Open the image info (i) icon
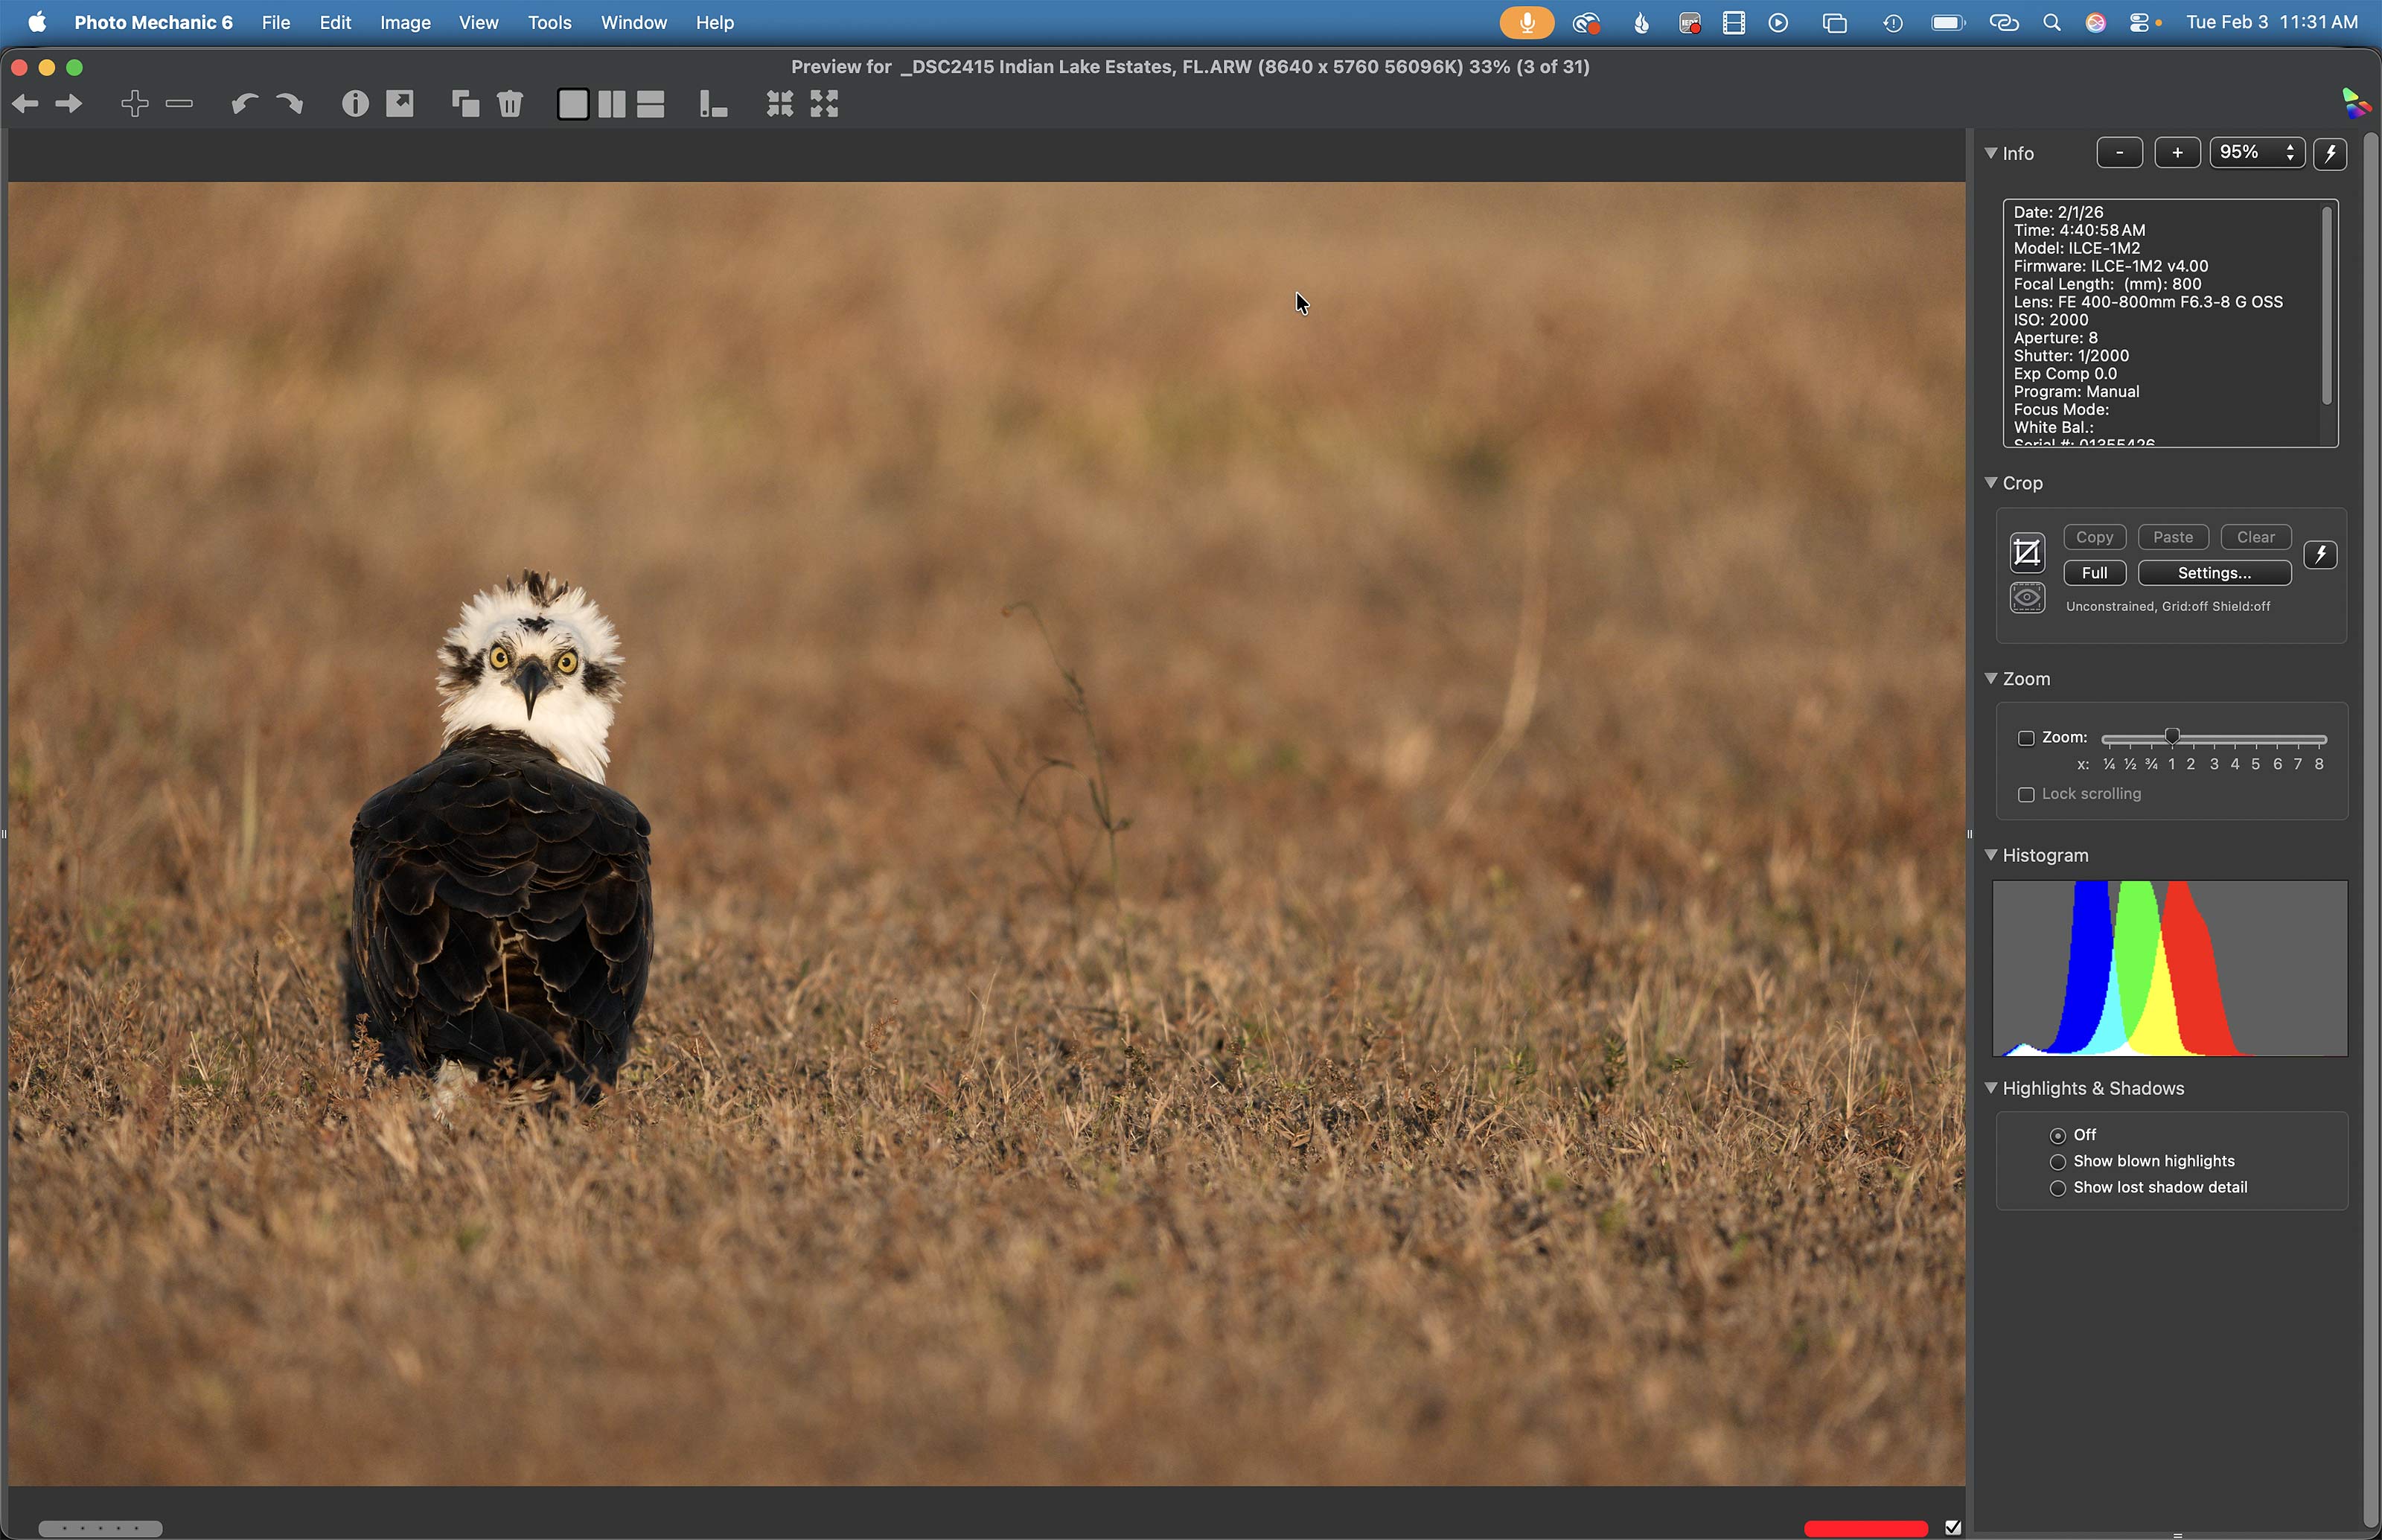 click(x=355, y=104)
